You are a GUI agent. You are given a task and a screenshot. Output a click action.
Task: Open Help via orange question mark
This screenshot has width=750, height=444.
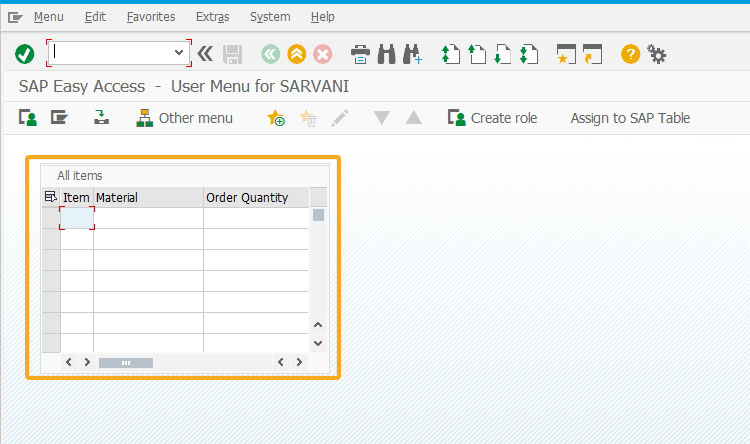click(630, 54)
